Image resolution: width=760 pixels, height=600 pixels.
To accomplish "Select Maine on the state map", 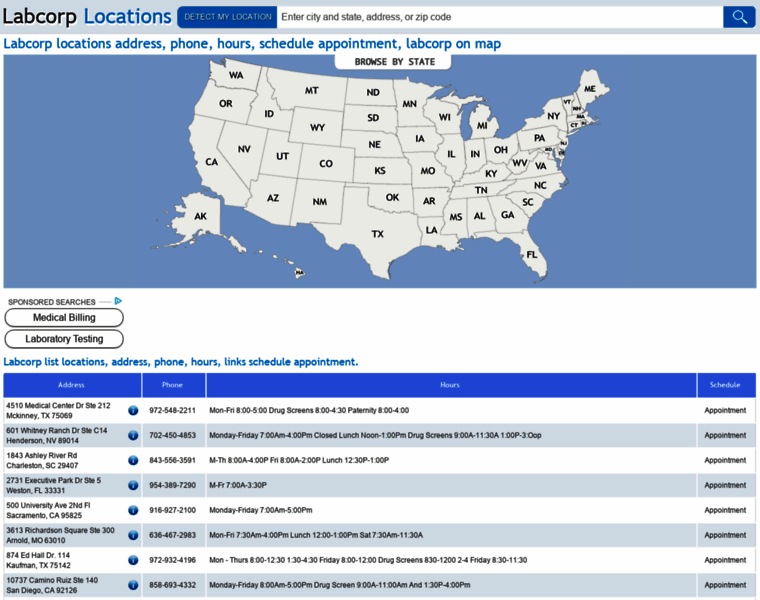I will coord(589,89).
